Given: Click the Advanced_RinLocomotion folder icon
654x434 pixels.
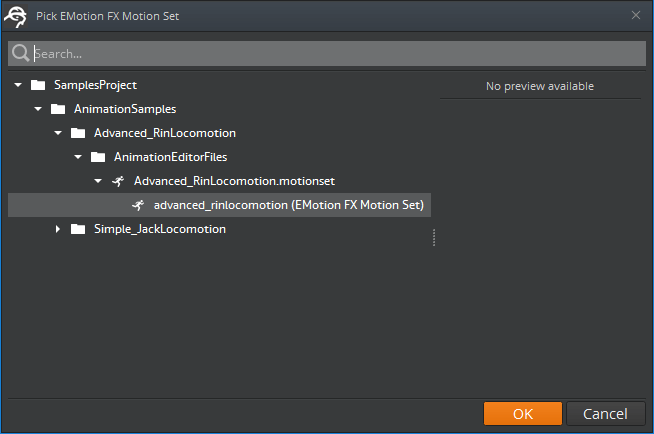Looking at the screenshot, I should pos(78,133).
